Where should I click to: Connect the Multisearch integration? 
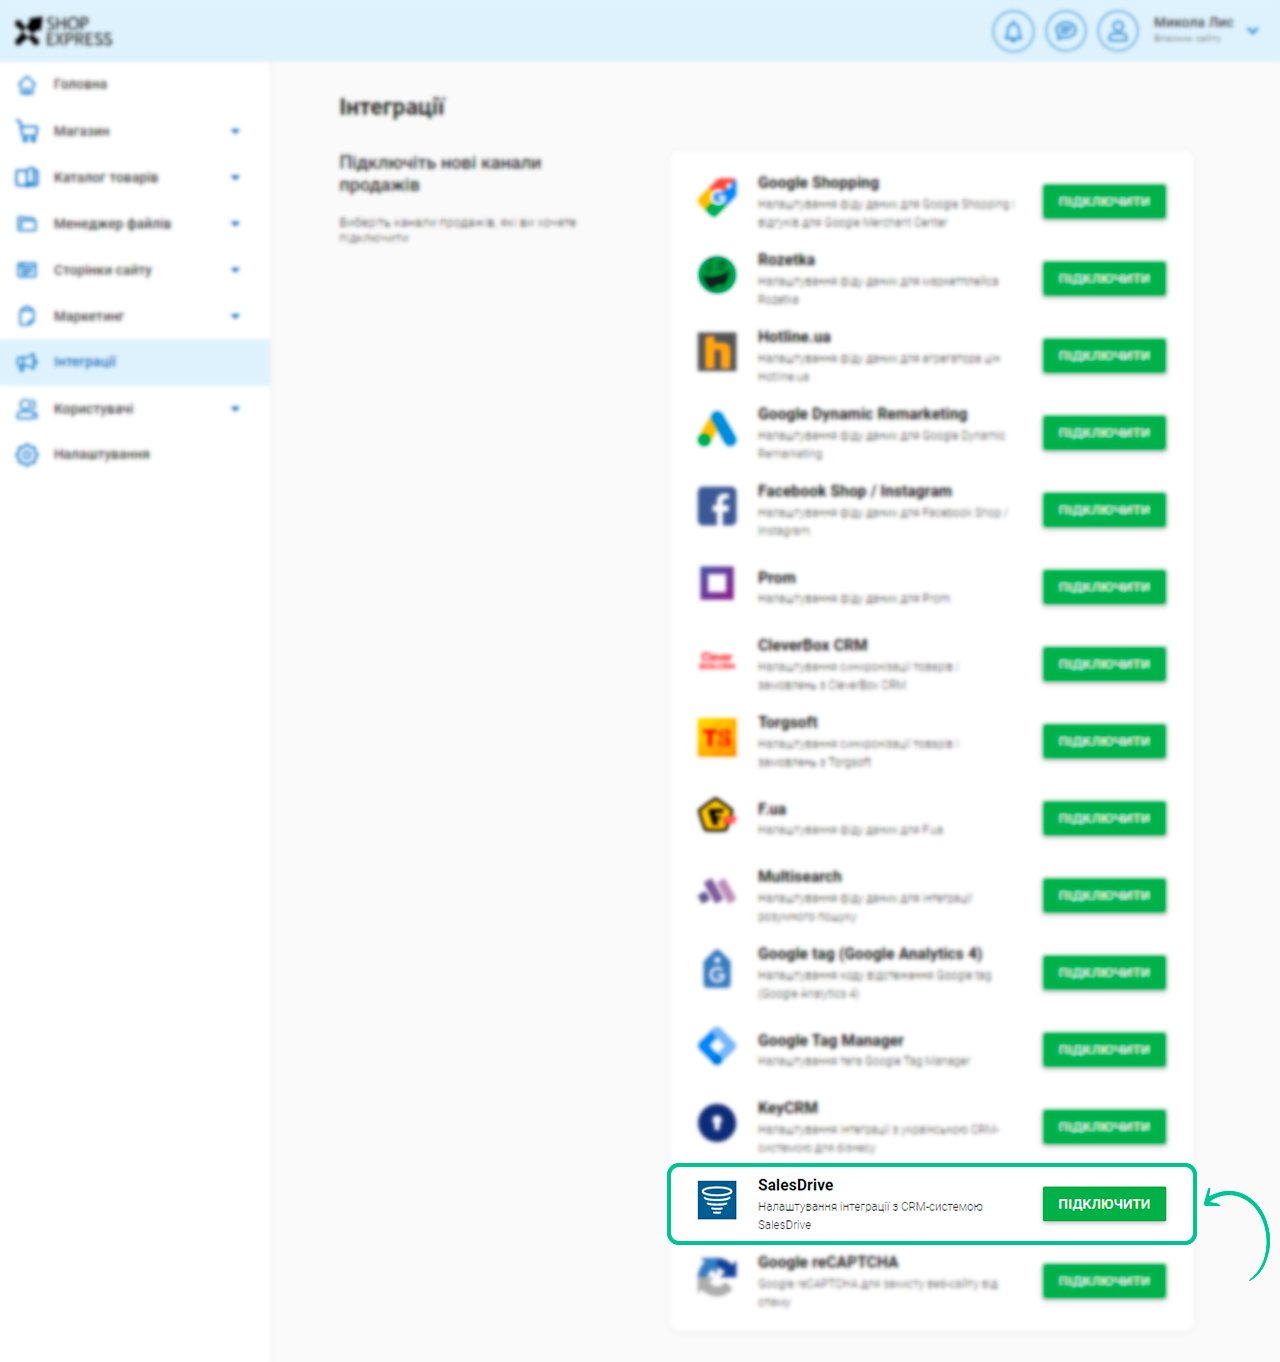click(x=1104, y=896)
